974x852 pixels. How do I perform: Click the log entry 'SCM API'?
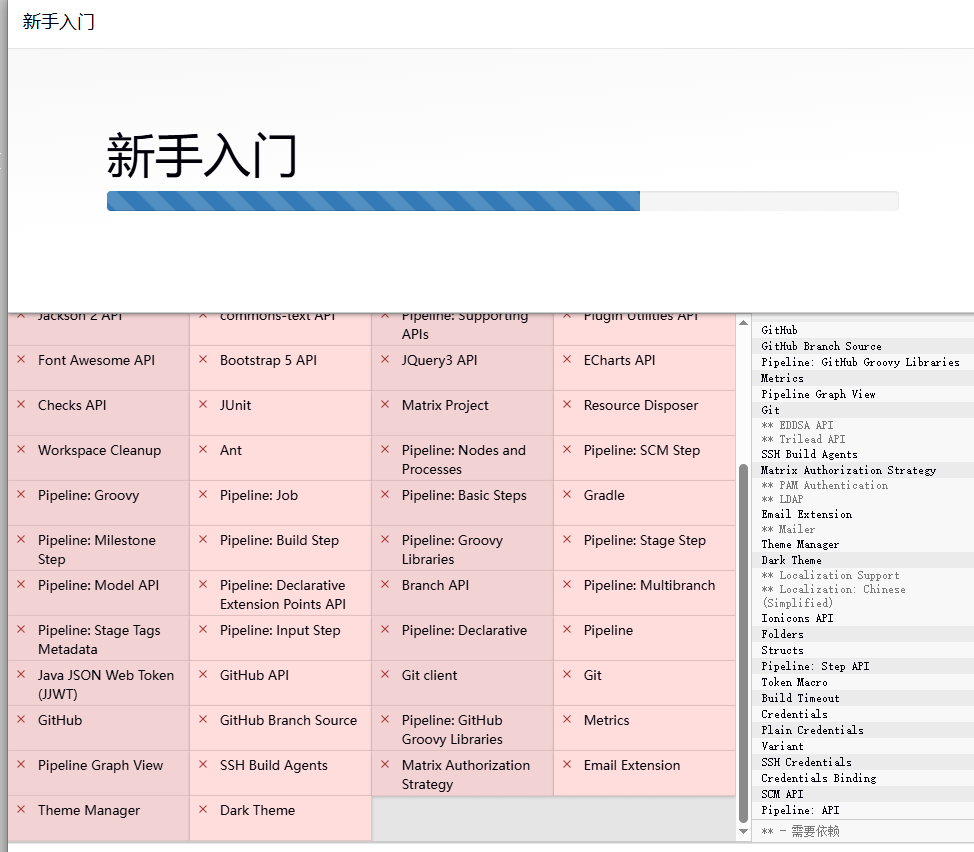click(782, 794)
